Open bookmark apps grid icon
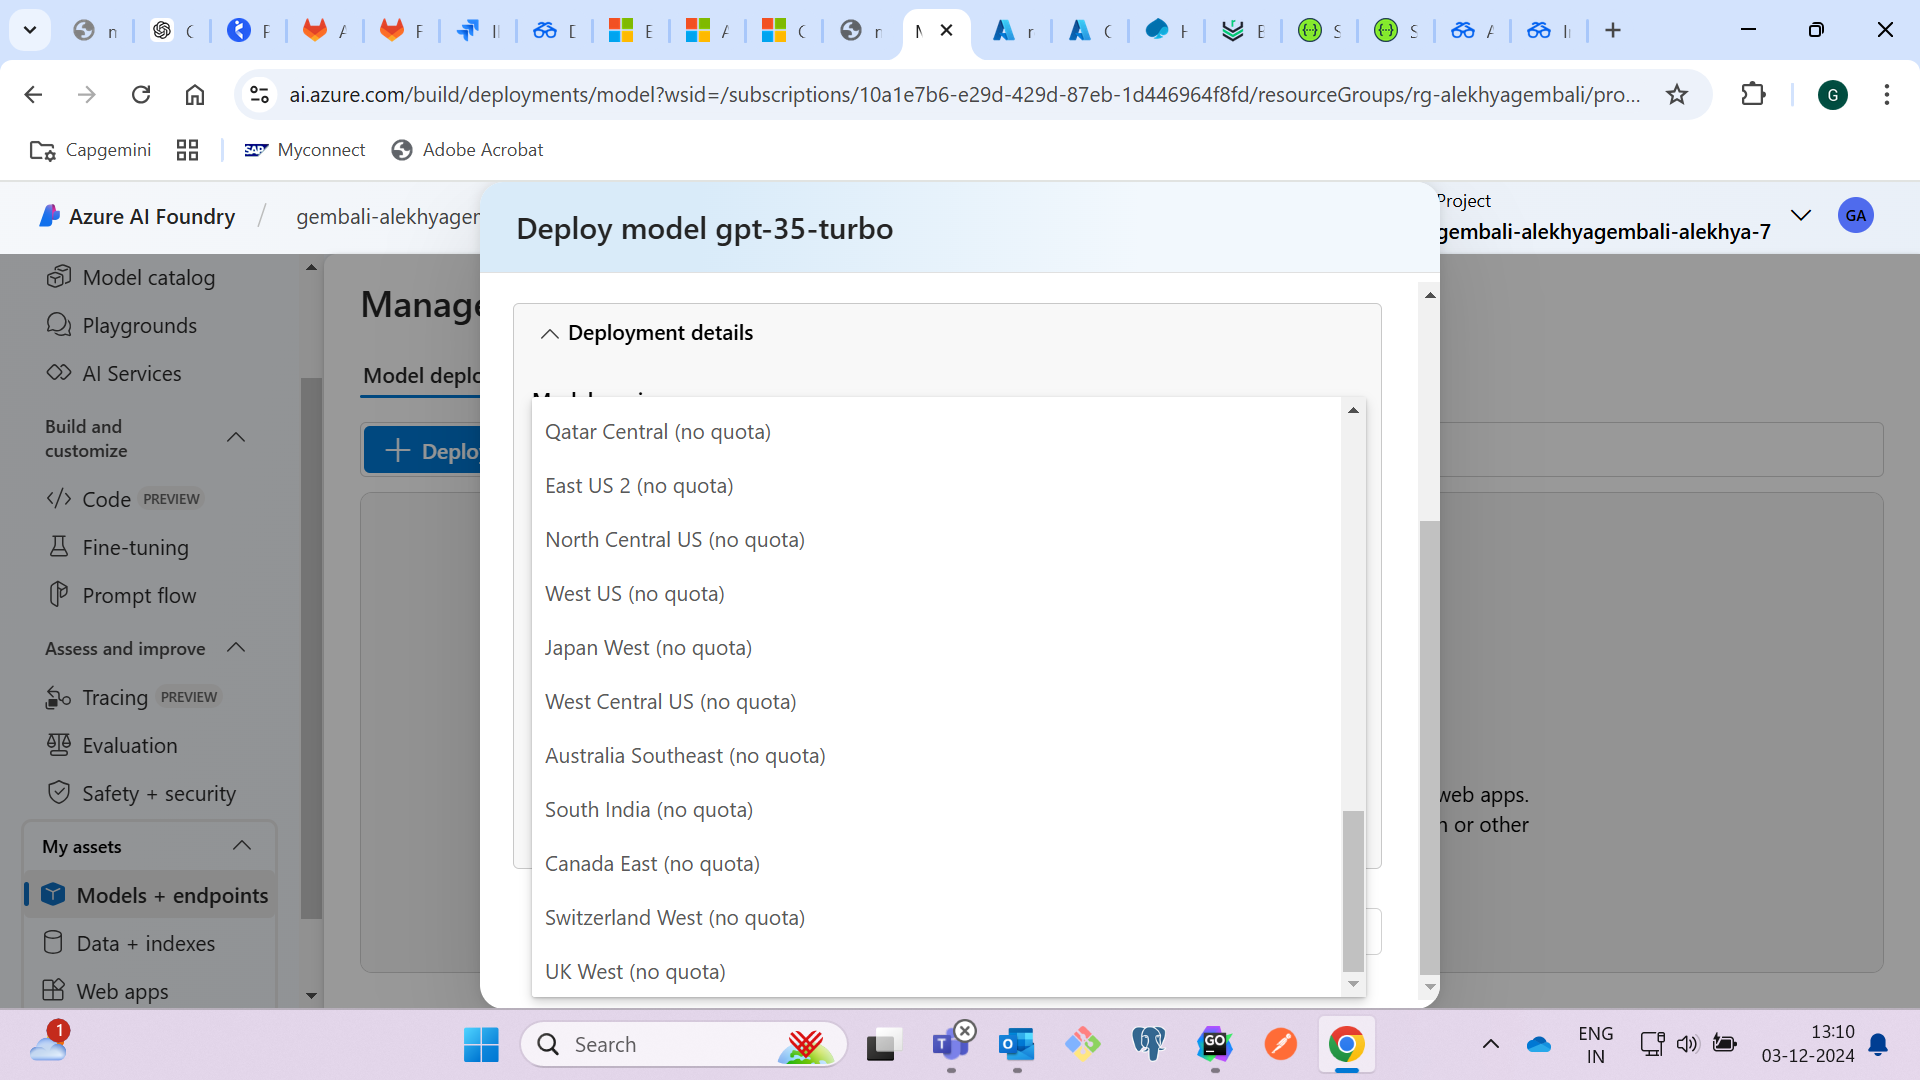The height and width of the screenshot is (1080, 1920). click(187, 150)
